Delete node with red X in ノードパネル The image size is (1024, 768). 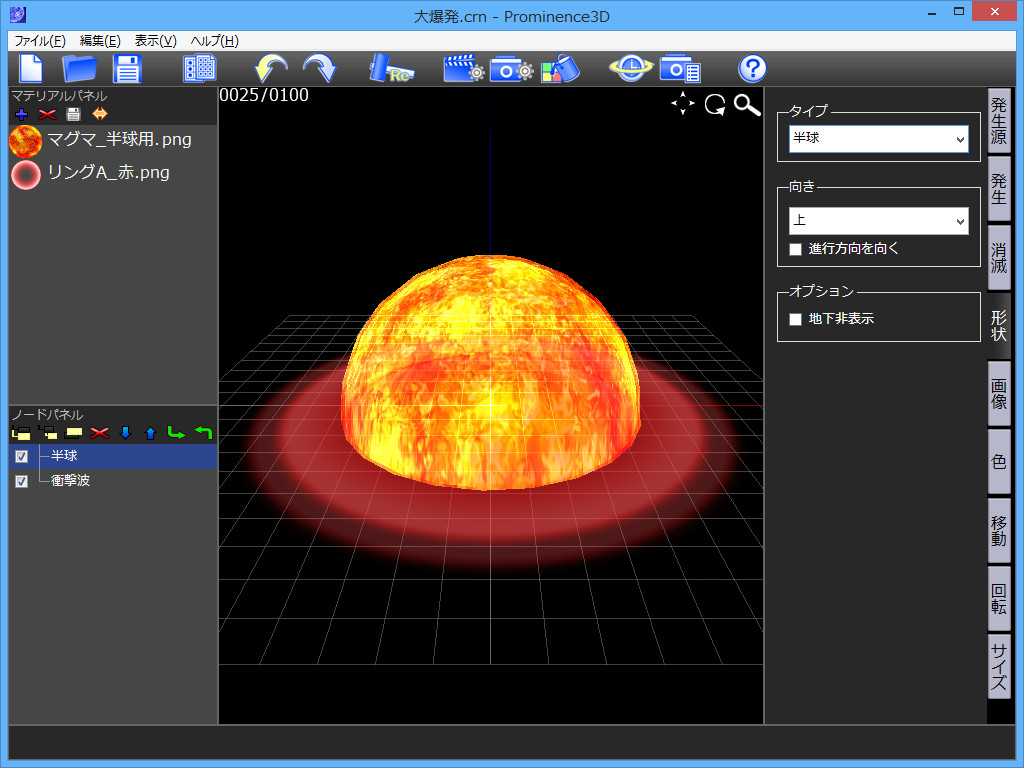click(x=99, y=433)
